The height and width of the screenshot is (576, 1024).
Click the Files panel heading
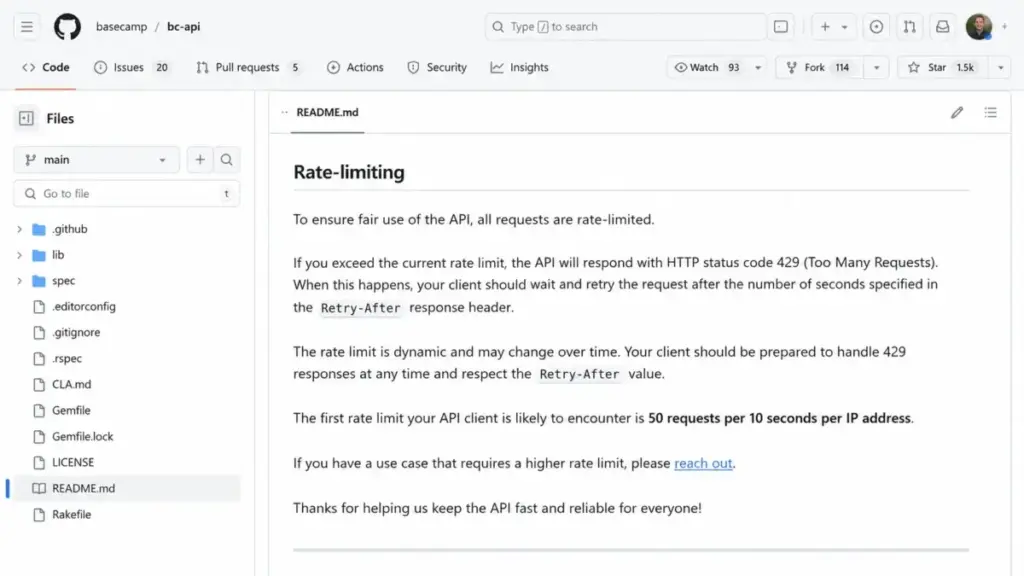point(60,118)
